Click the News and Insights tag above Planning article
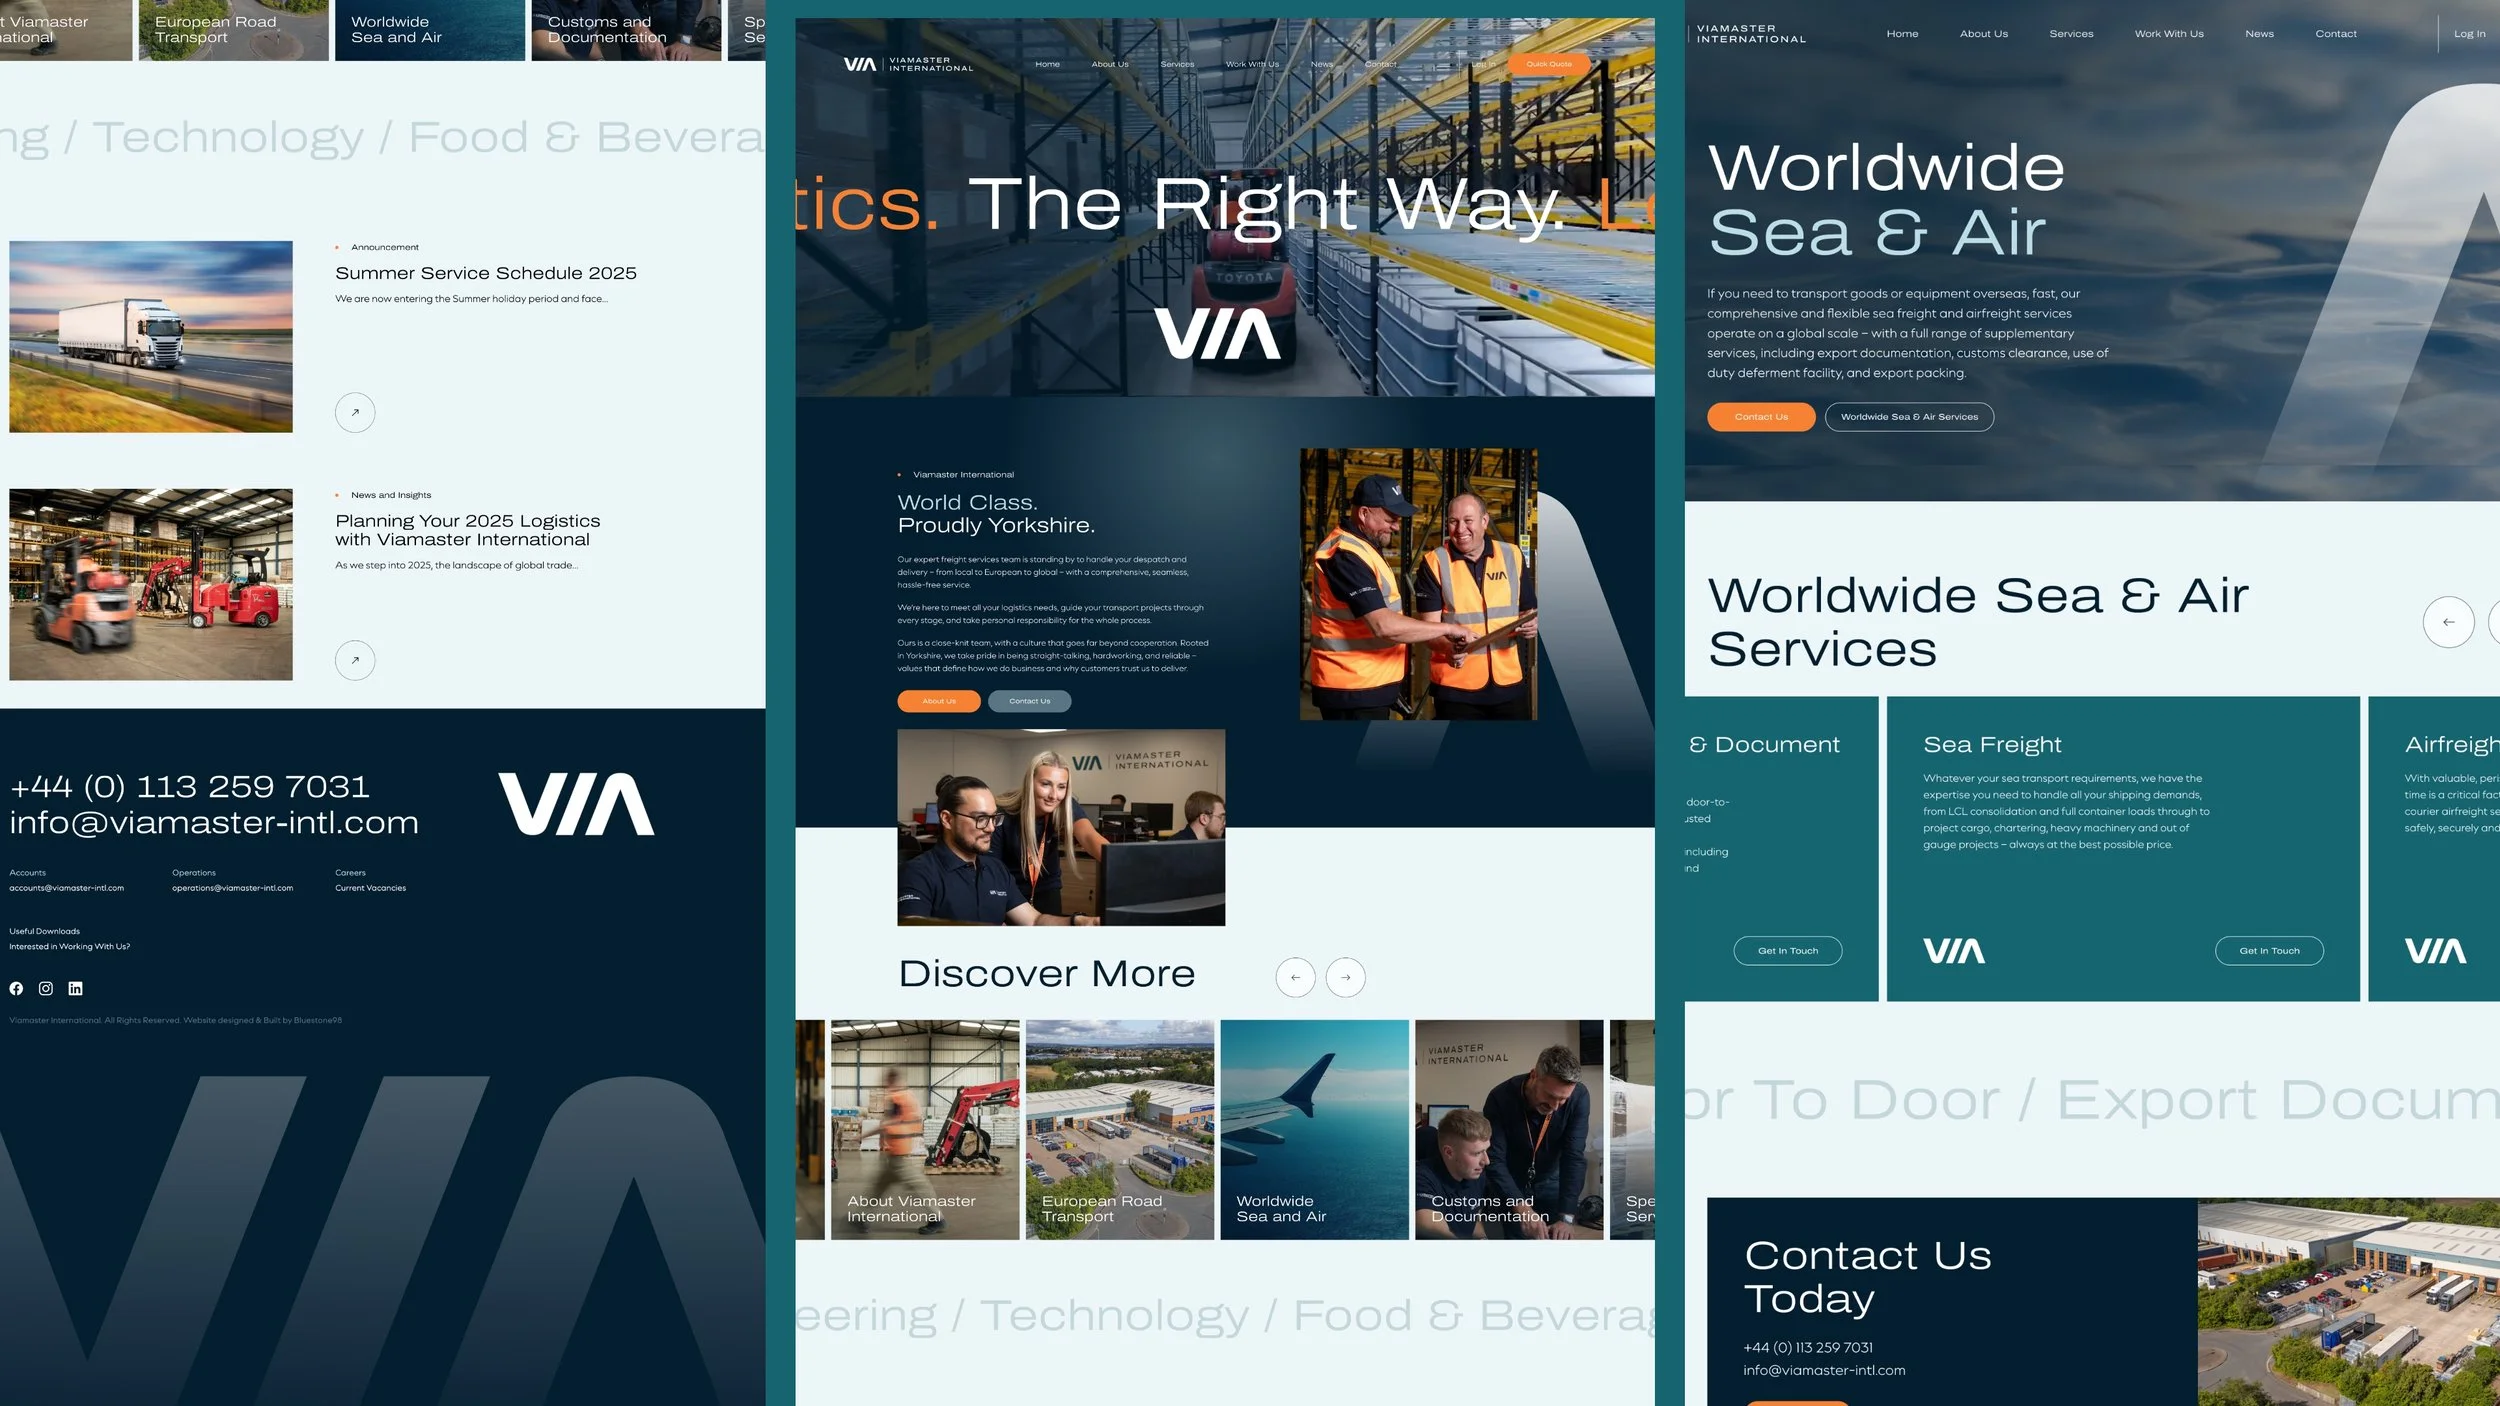This screenshot has height=1406, width=2500. pyautogui.click(x=391, y=495)
